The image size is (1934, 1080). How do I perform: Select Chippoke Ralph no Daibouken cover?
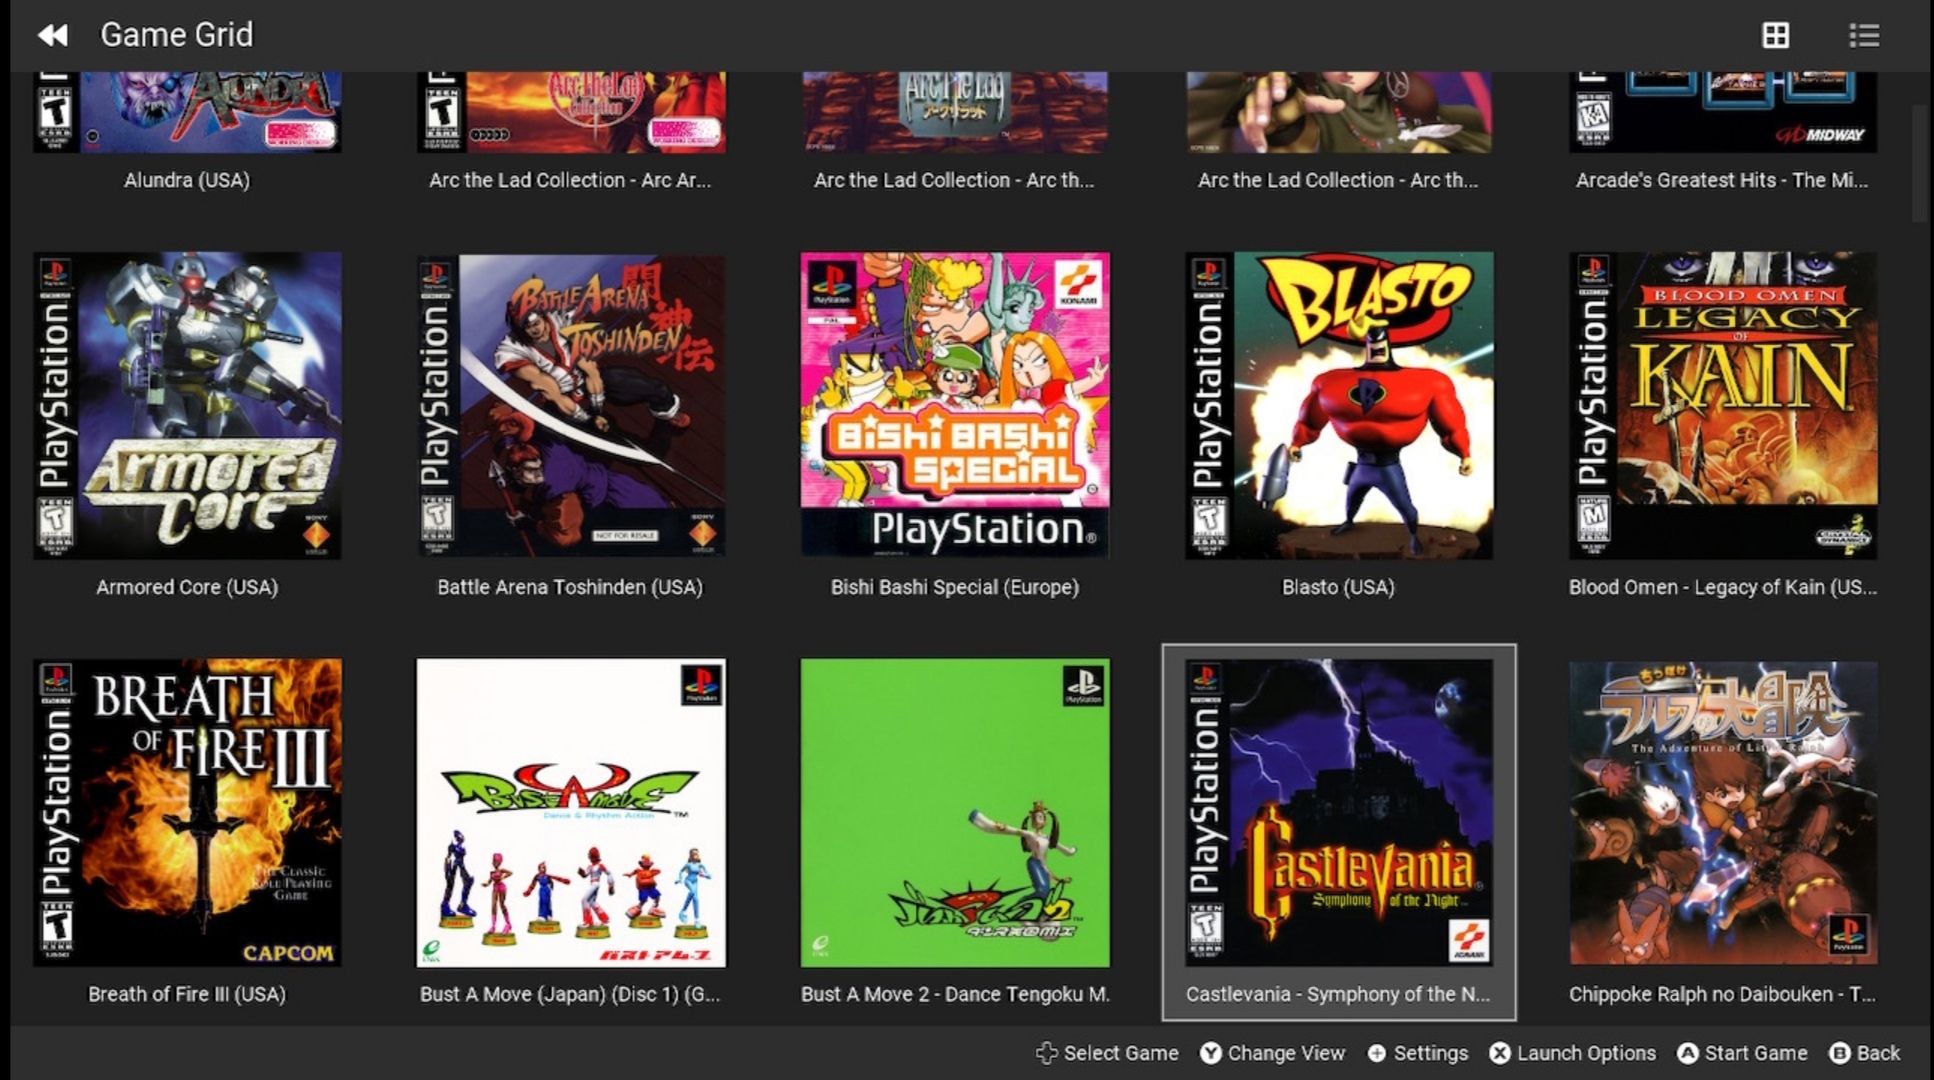coord(1723,812)
